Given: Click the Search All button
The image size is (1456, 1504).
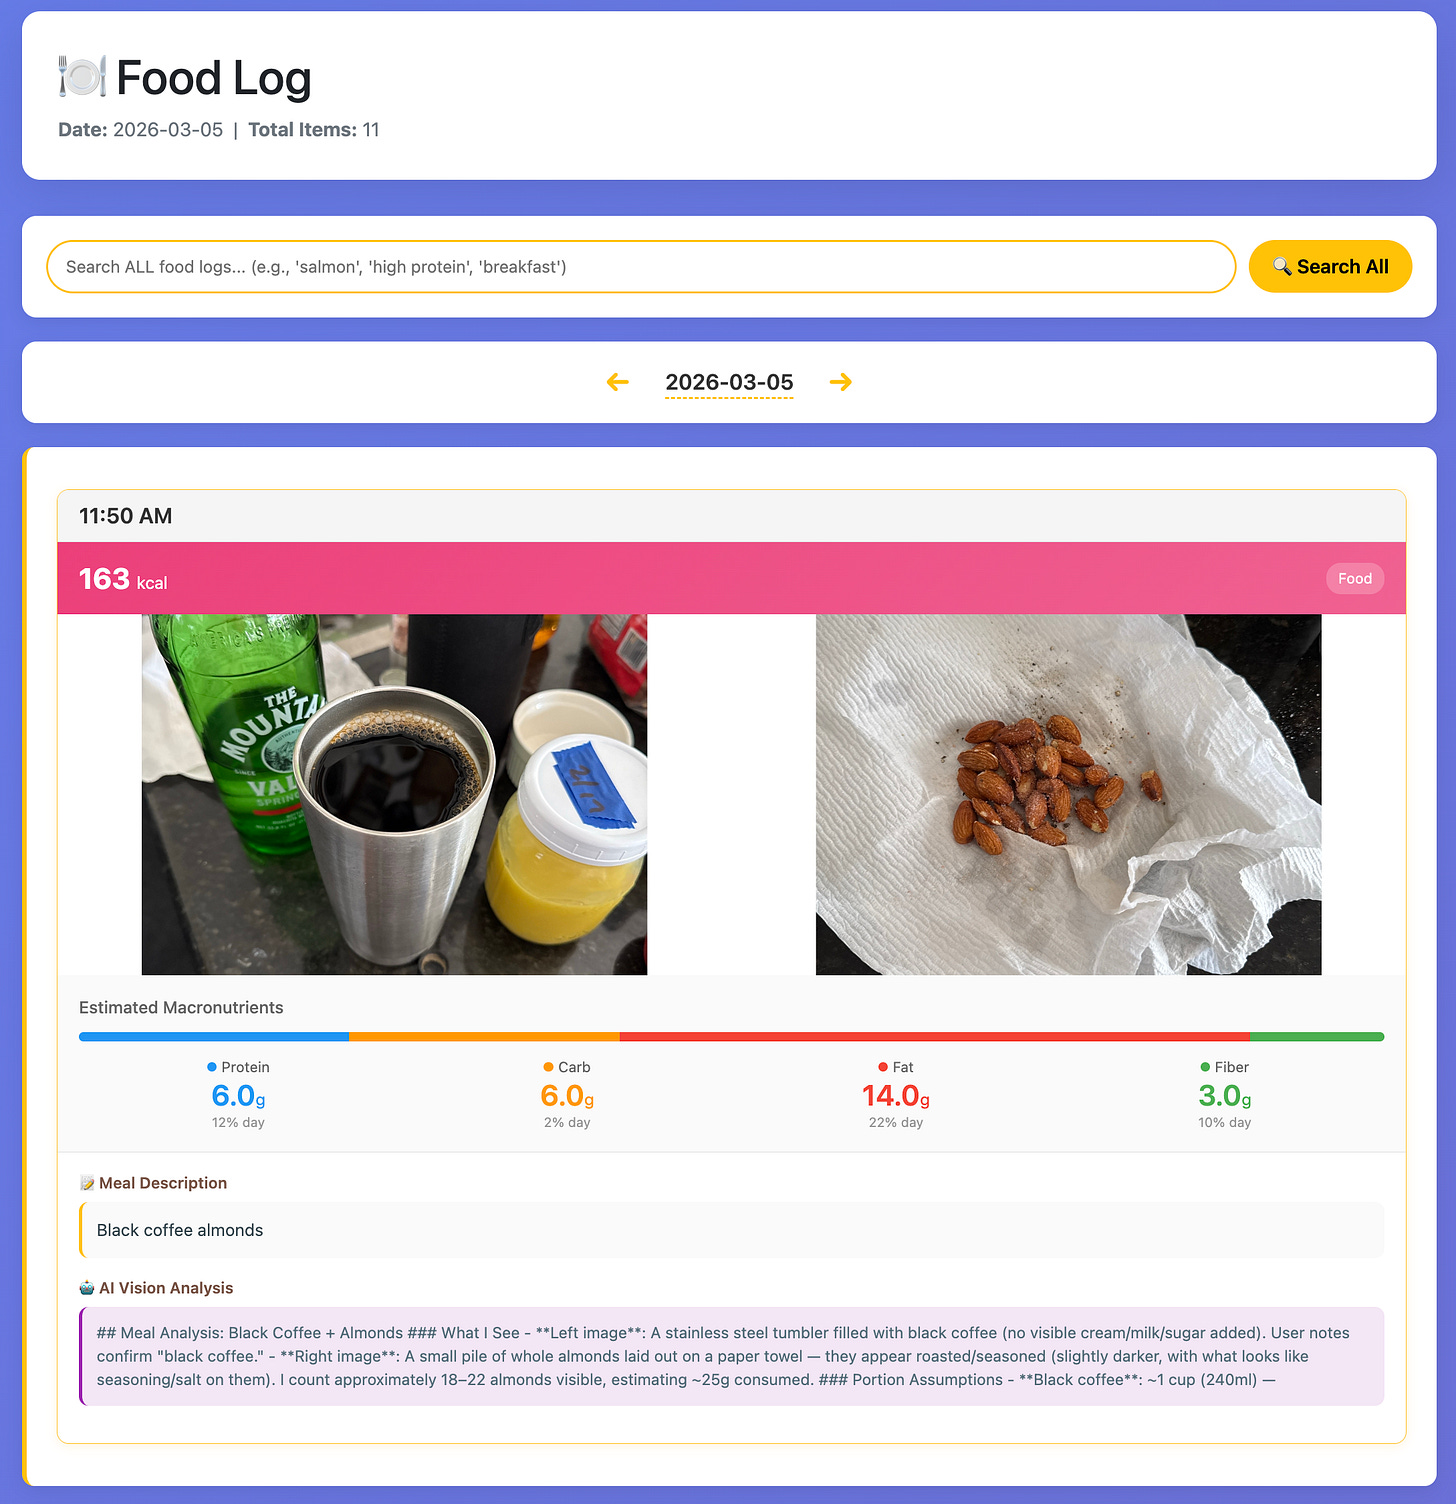Looking at the screenshot, I should click(1330, 267).
